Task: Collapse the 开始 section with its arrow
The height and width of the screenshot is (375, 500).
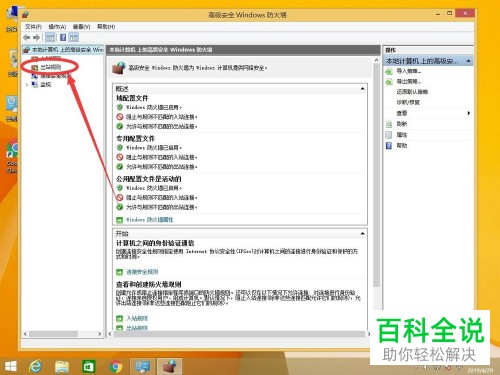Action: click(x=362, y=234)
